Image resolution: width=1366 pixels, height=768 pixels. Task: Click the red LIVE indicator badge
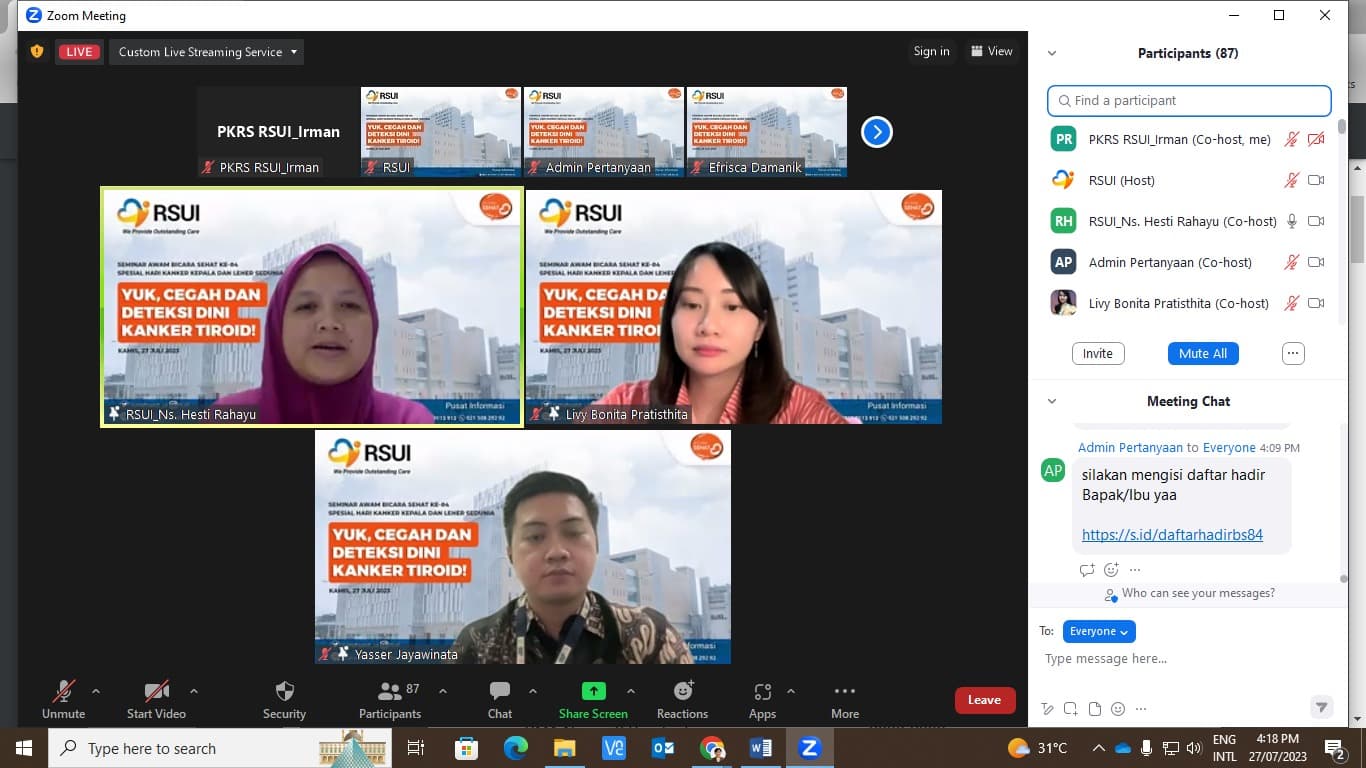coord(79,52)
